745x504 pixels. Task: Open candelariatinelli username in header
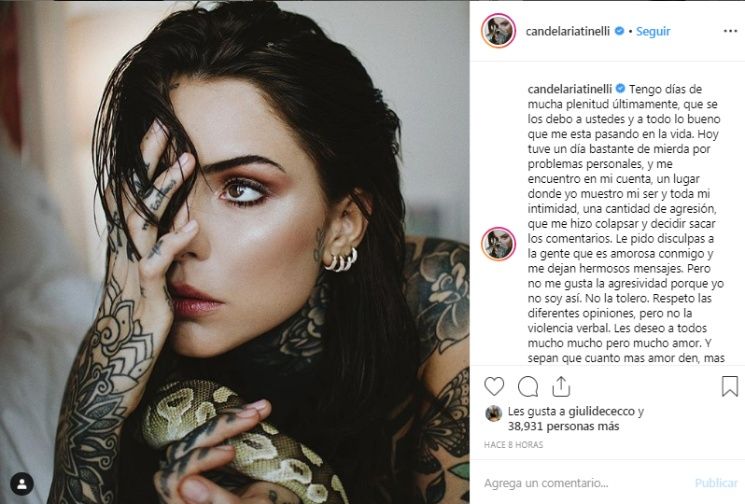(x=567, y=31)
